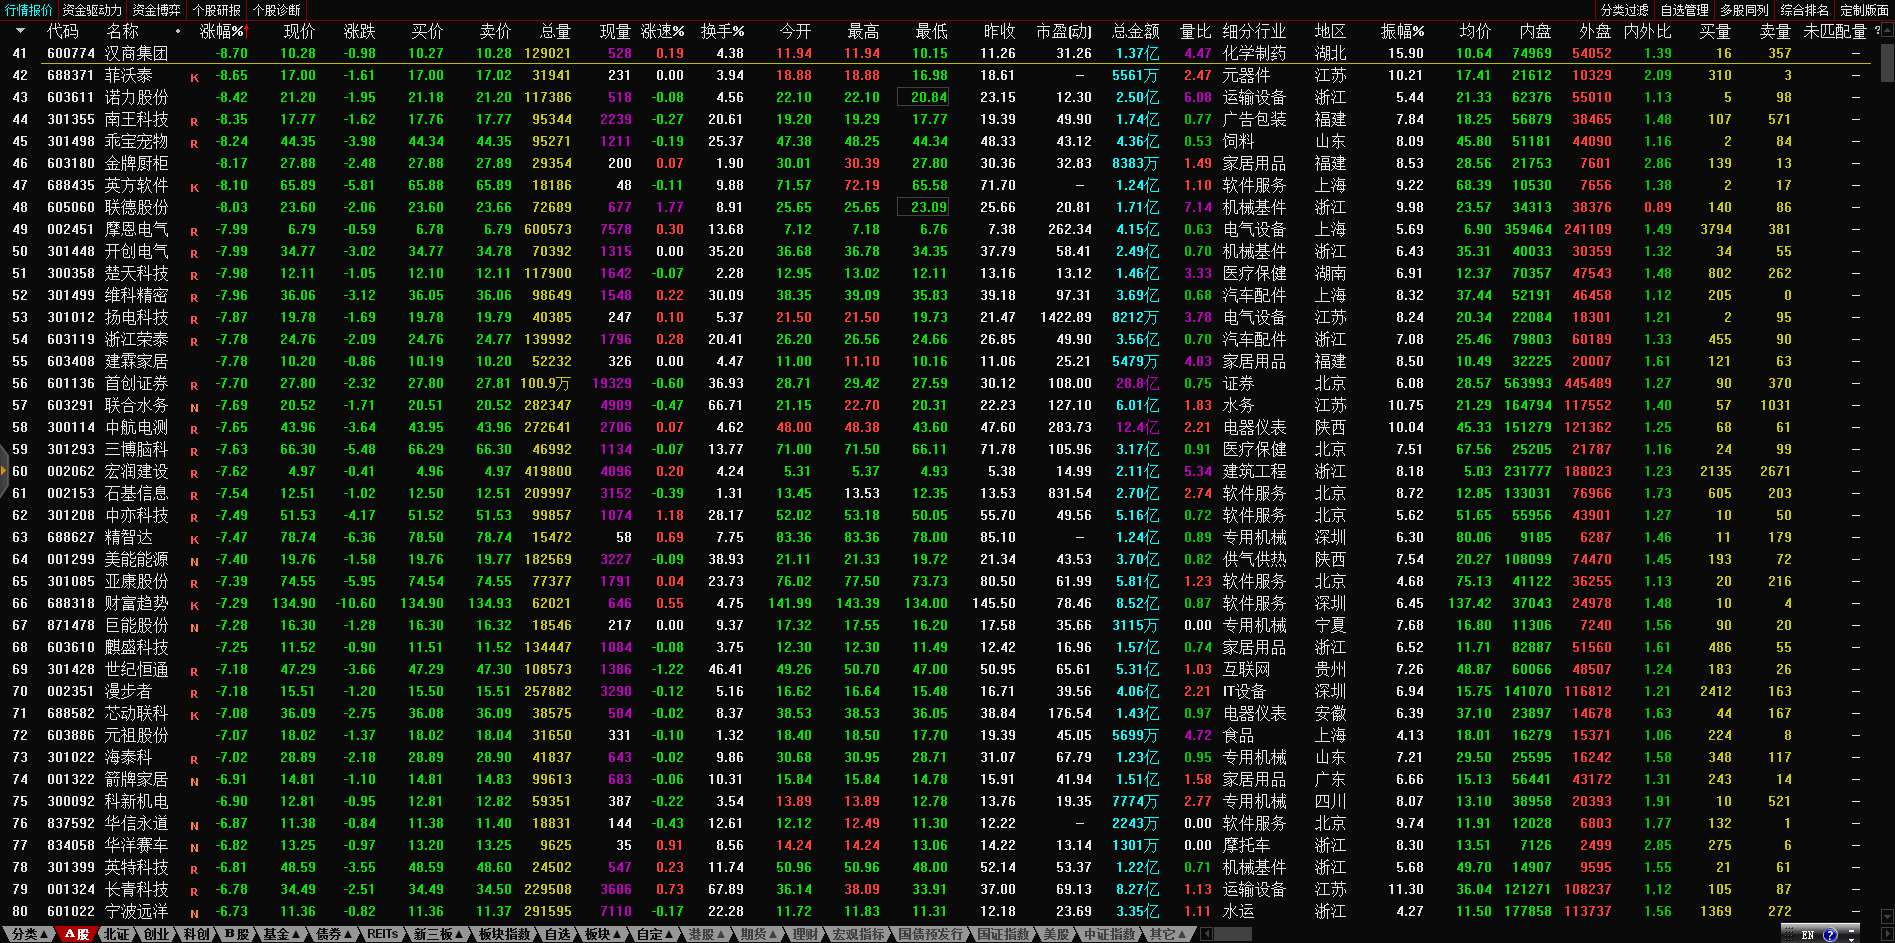Click the K marker next to 菲沃泰
Screen dimensions: 1895x943
[194, 77]
